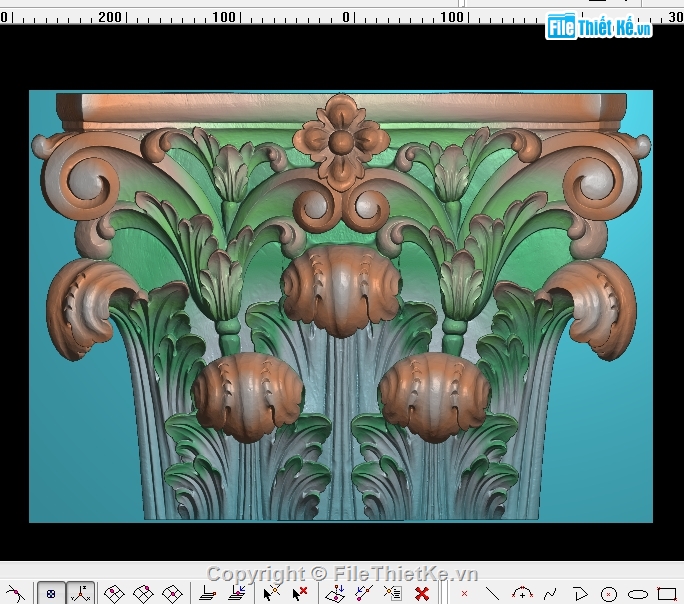The width and height of the screenshot is (684, 604).
Task: Click the Corinthian capital relief model preview
Action: point(341,306)
